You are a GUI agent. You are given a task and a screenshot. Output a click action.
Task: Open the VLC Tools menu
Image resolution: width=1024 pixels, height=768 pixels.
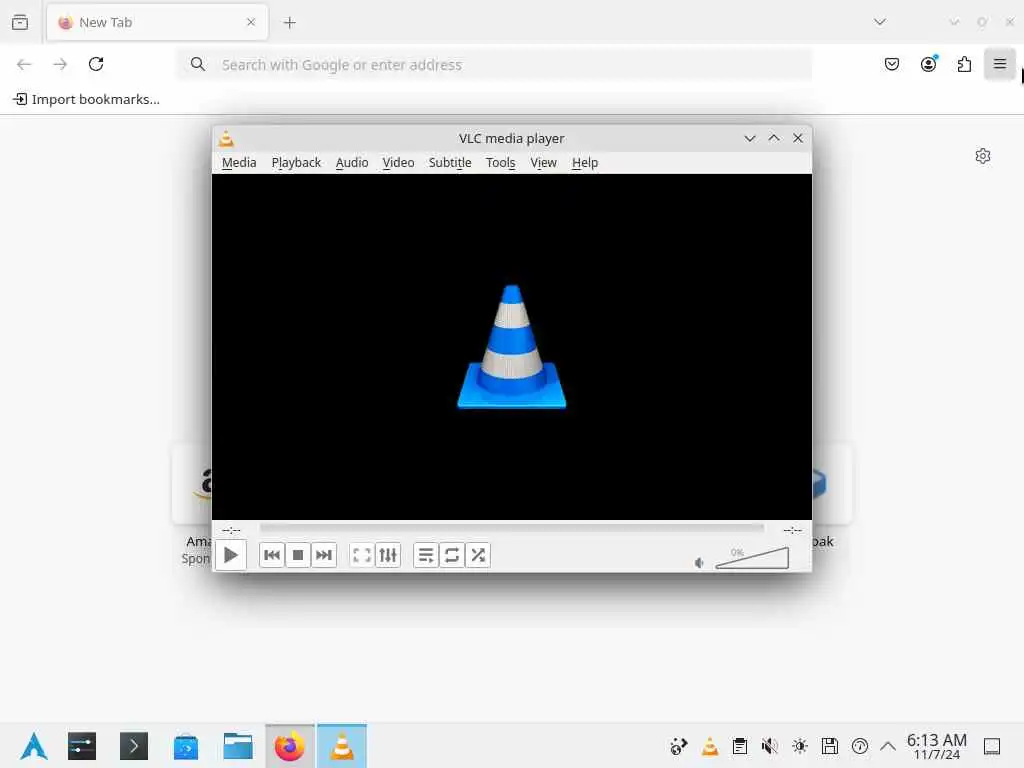[500, 163]
